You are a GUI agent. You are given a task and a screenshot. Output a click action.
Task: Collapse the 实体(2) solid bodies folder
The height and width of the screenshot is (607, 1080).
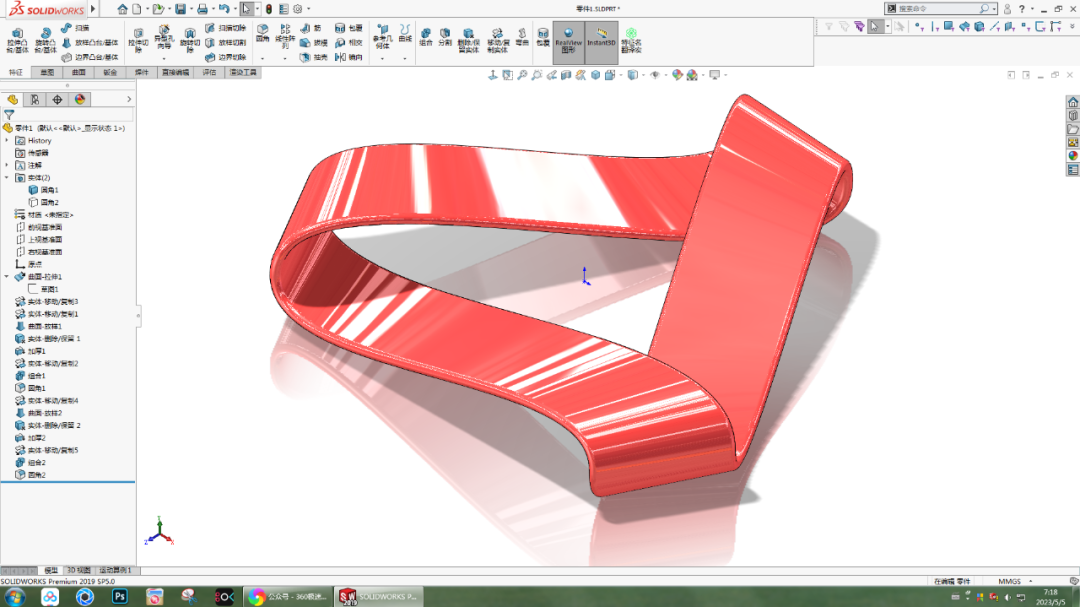point(7,178)
